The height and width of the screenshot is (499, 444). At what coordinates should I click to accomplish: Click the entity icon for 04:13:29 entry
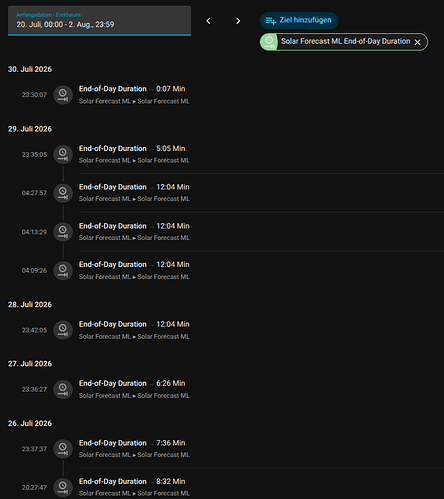coord(63,232)
